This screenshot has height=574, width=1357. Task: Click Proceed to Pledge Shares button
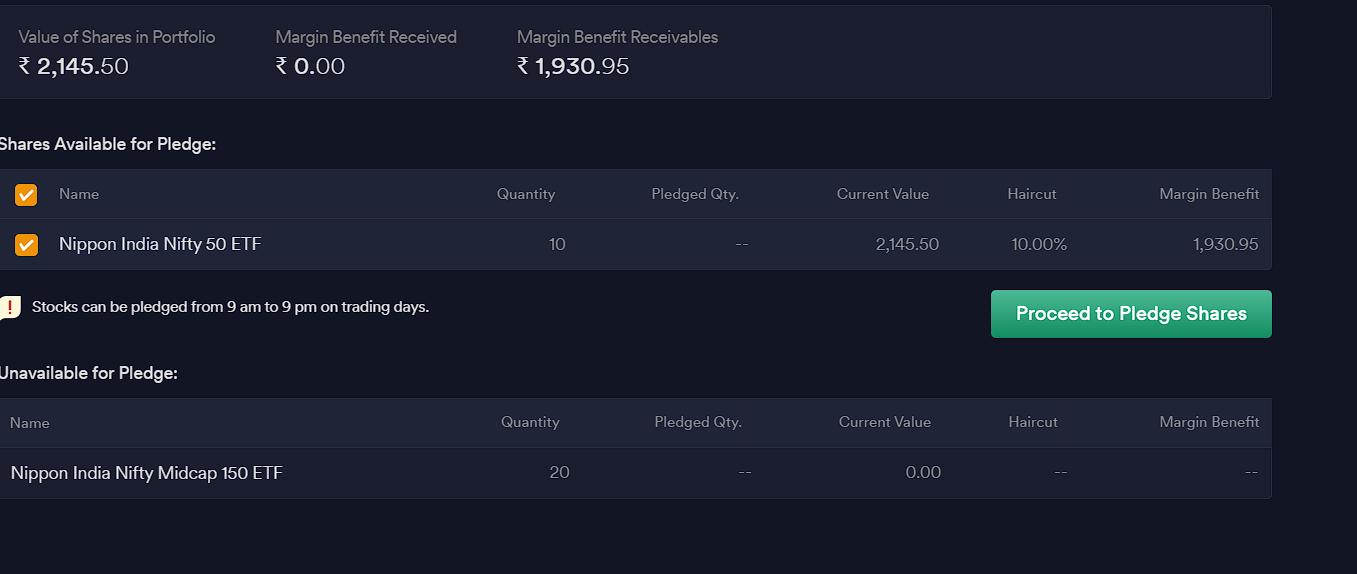(1131, 314)
